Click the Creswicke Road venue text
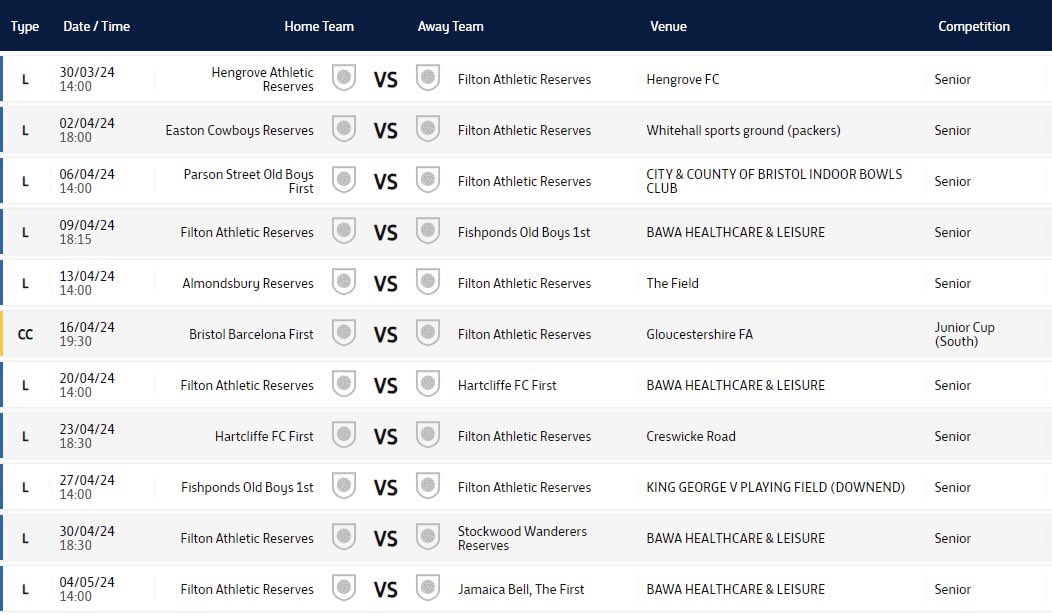The height and width of the screenshot is (615, 1052). (x=690, y=436)
